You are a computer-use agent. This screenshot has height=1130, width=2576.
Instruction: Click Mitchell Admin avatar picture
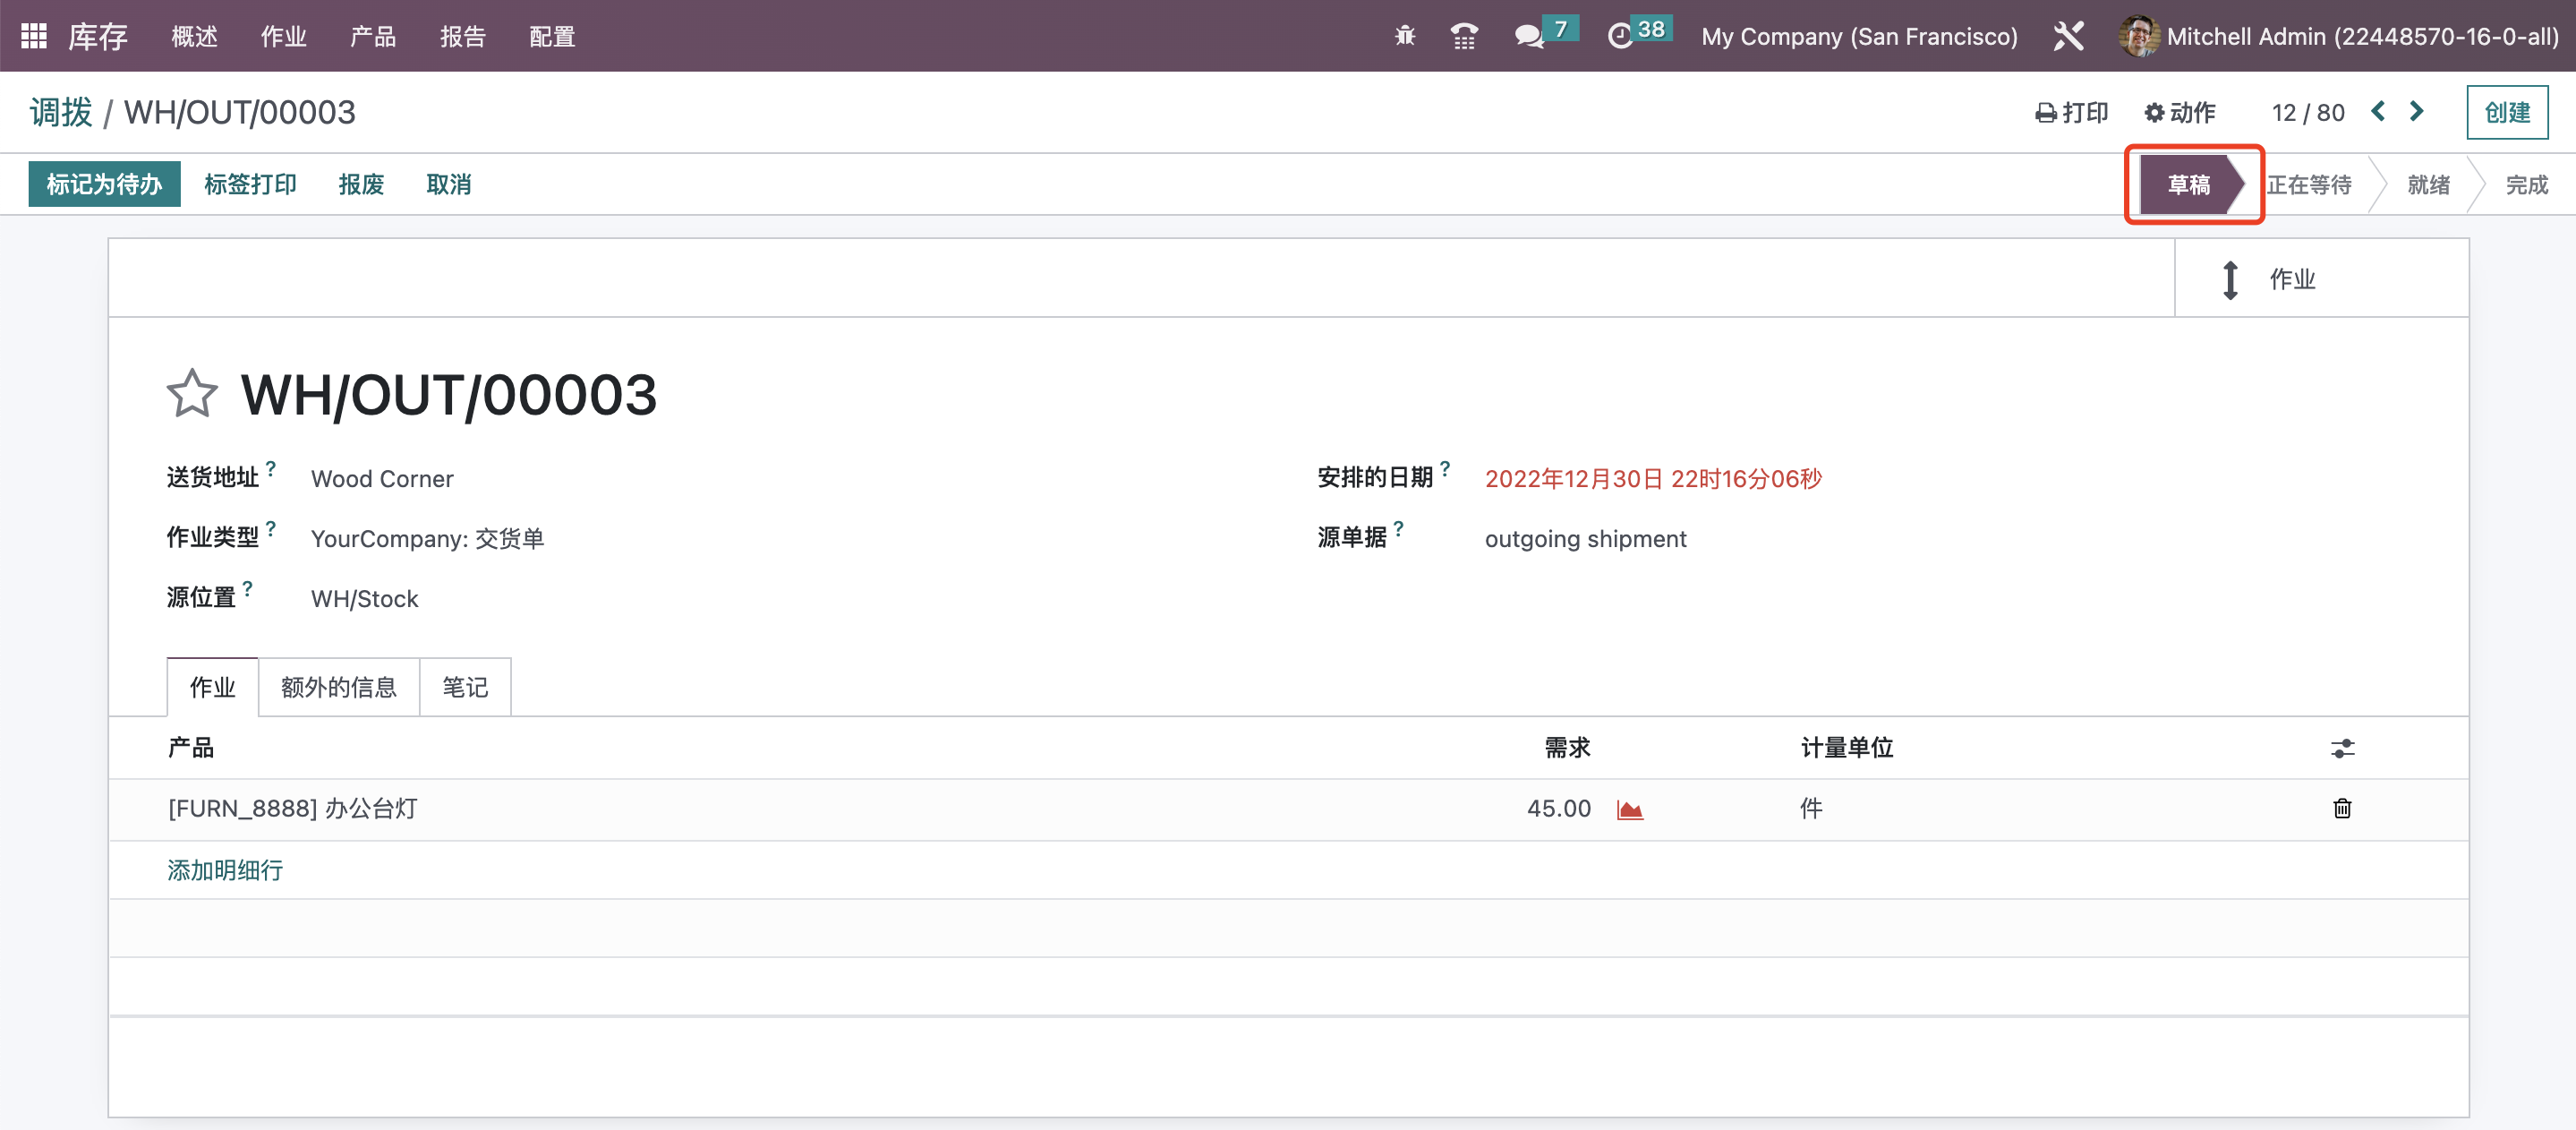2138,36
